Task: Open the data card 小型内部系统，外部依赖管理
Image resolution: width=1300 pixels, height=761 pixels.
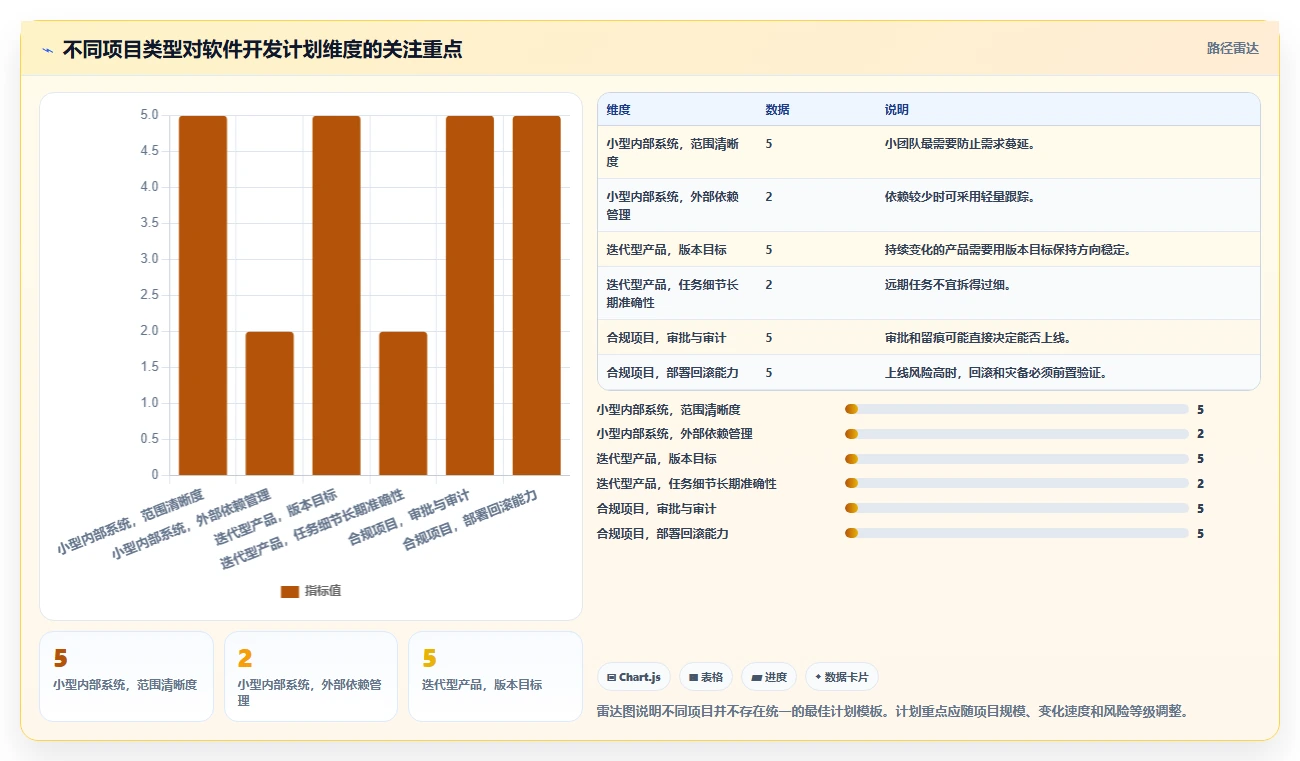Action: click(311, 676)
